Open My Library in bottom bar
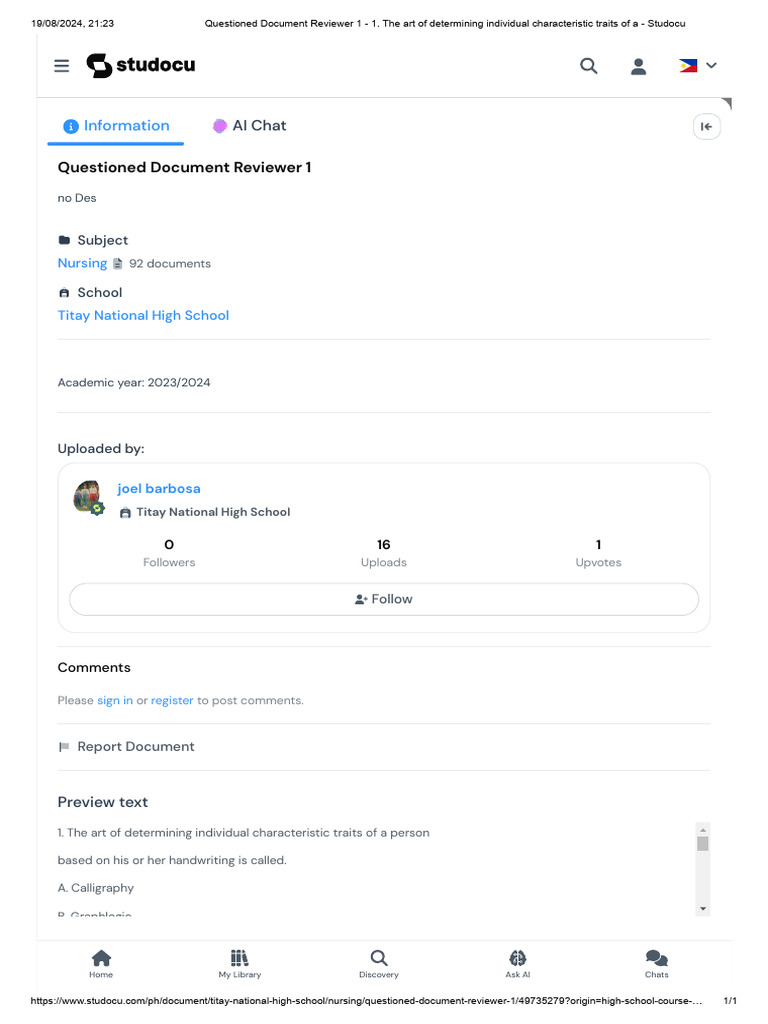Image resolution: width=768 pixels, height=1024 pixels. [240, 964]
